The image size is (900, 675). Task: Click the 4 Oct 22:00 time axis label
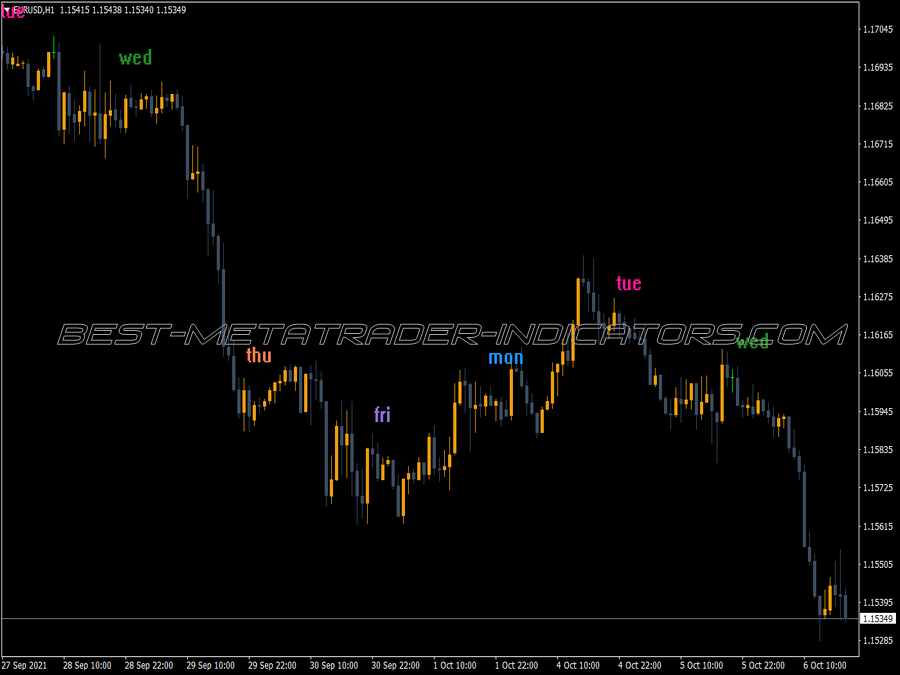coord(640,665)
